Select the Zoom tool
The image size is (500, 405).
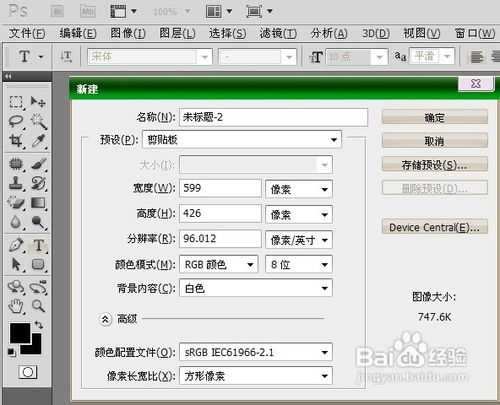click(38, 306)
